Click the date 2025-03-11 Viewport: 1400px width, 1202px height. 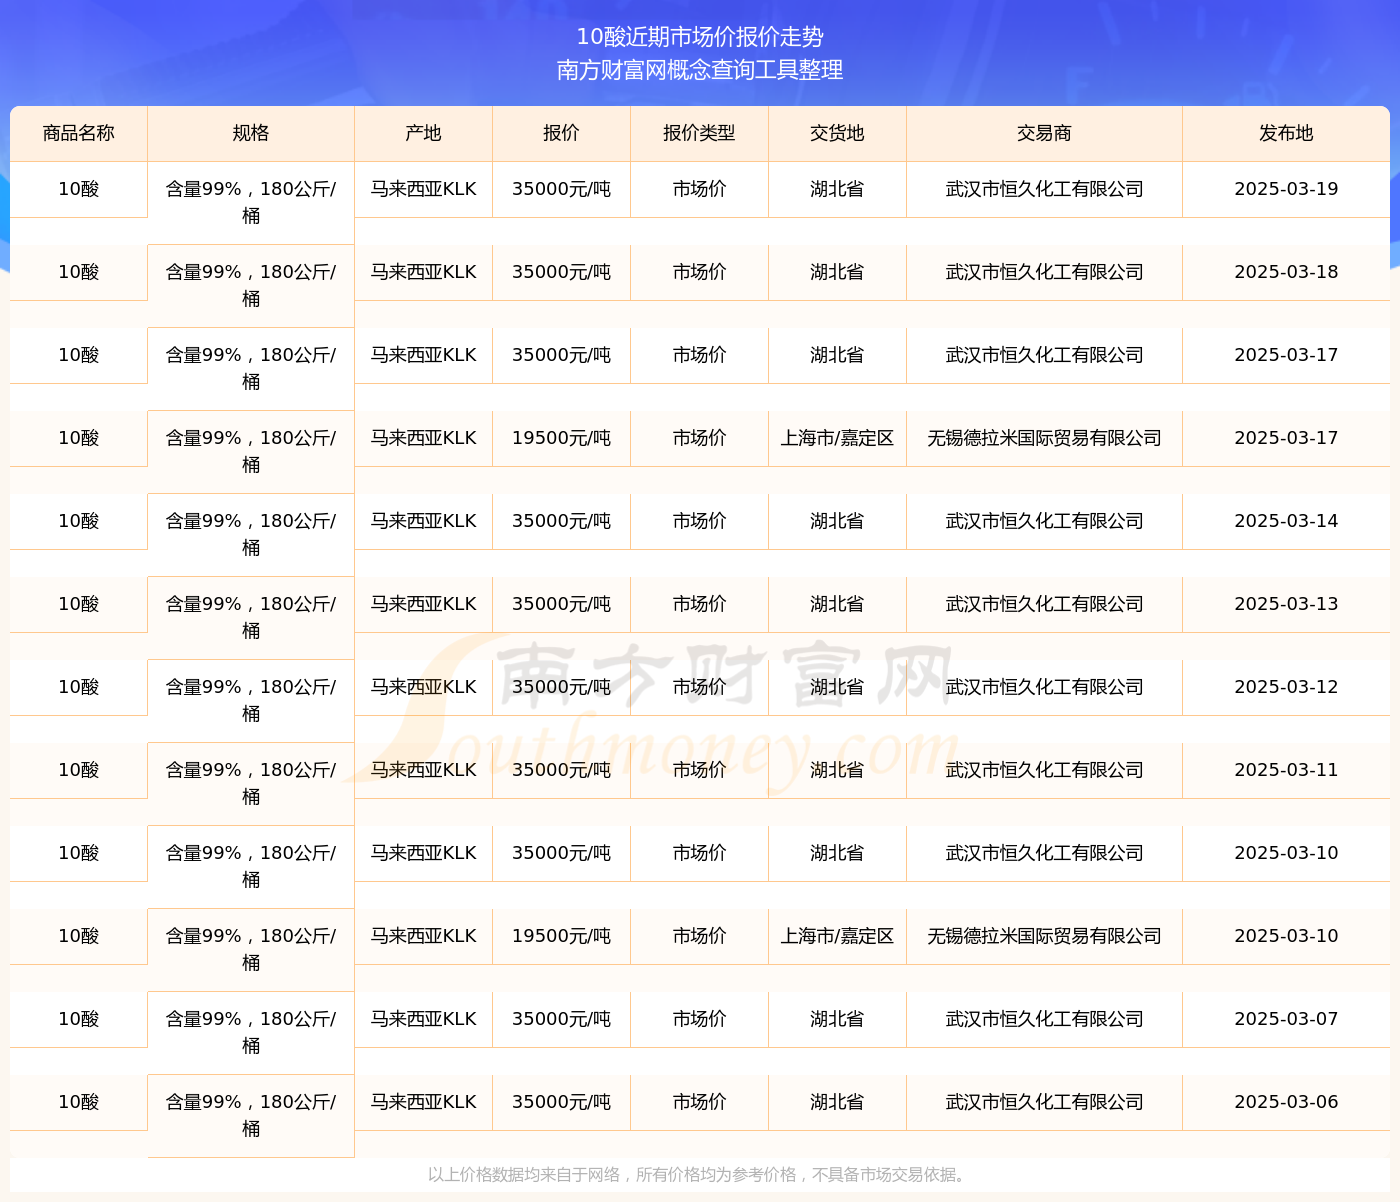1286,770
